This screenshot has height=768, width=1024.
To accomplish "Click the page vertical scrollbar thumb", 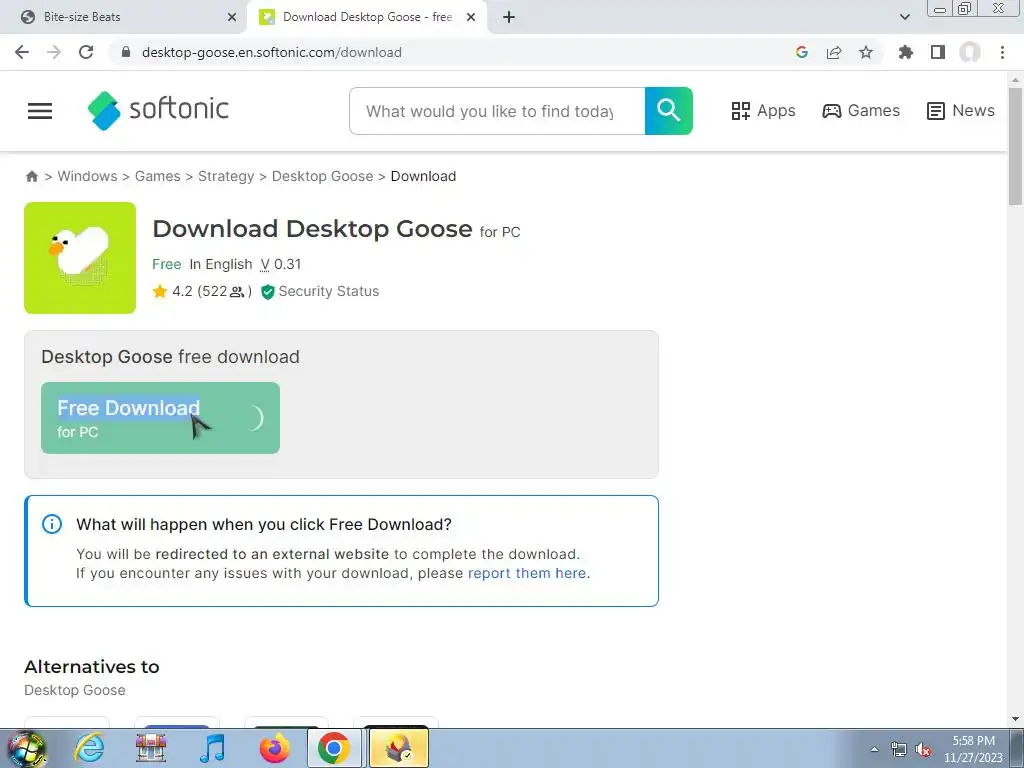I will click(1015, 146).
